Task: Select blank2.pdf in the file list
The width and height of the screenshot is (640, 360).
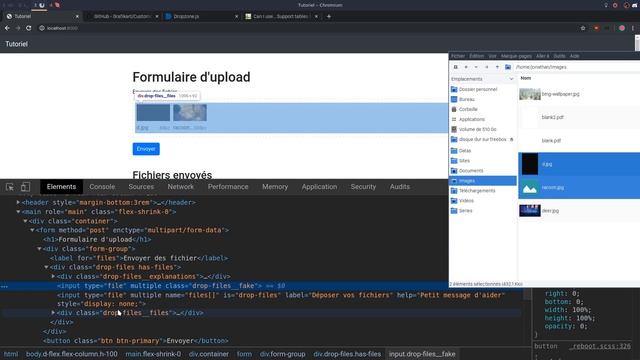Action: [x=579, y=117]
